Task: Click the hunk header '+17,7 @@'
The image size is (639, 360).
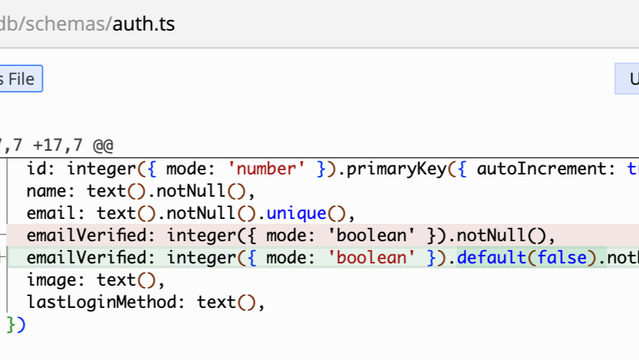Action: [x=73, y=146]
